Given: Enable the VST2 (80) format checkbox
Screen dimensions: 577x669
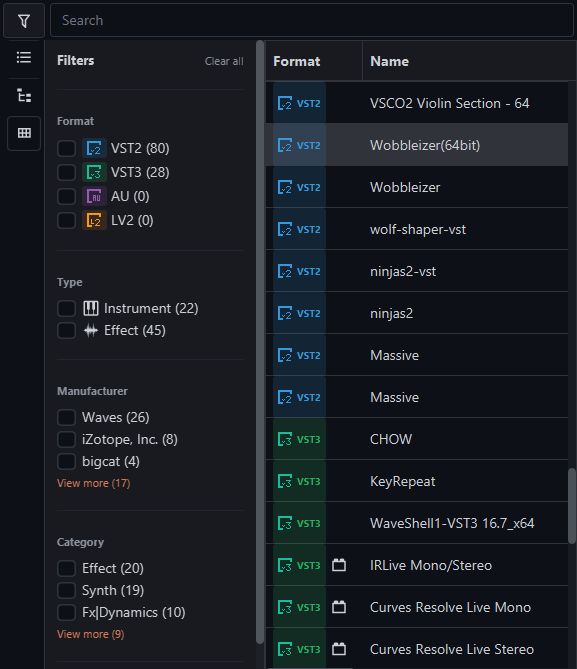Looking at the screenshot, I should [x=67, y=148].
